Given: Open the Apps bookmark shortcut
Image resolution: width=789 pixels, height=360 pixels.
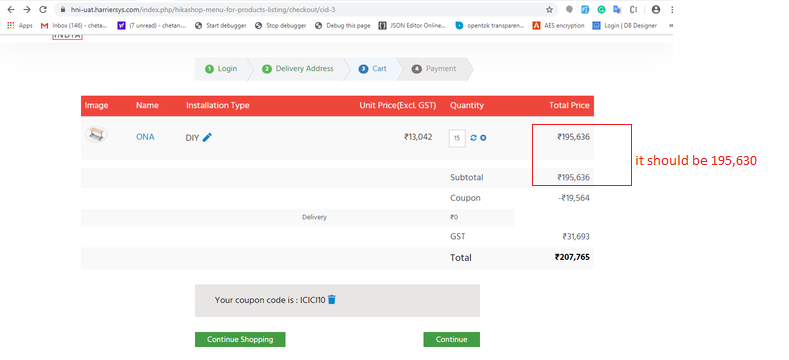Looking at the screenshot, I should click(x=20, y=25).
